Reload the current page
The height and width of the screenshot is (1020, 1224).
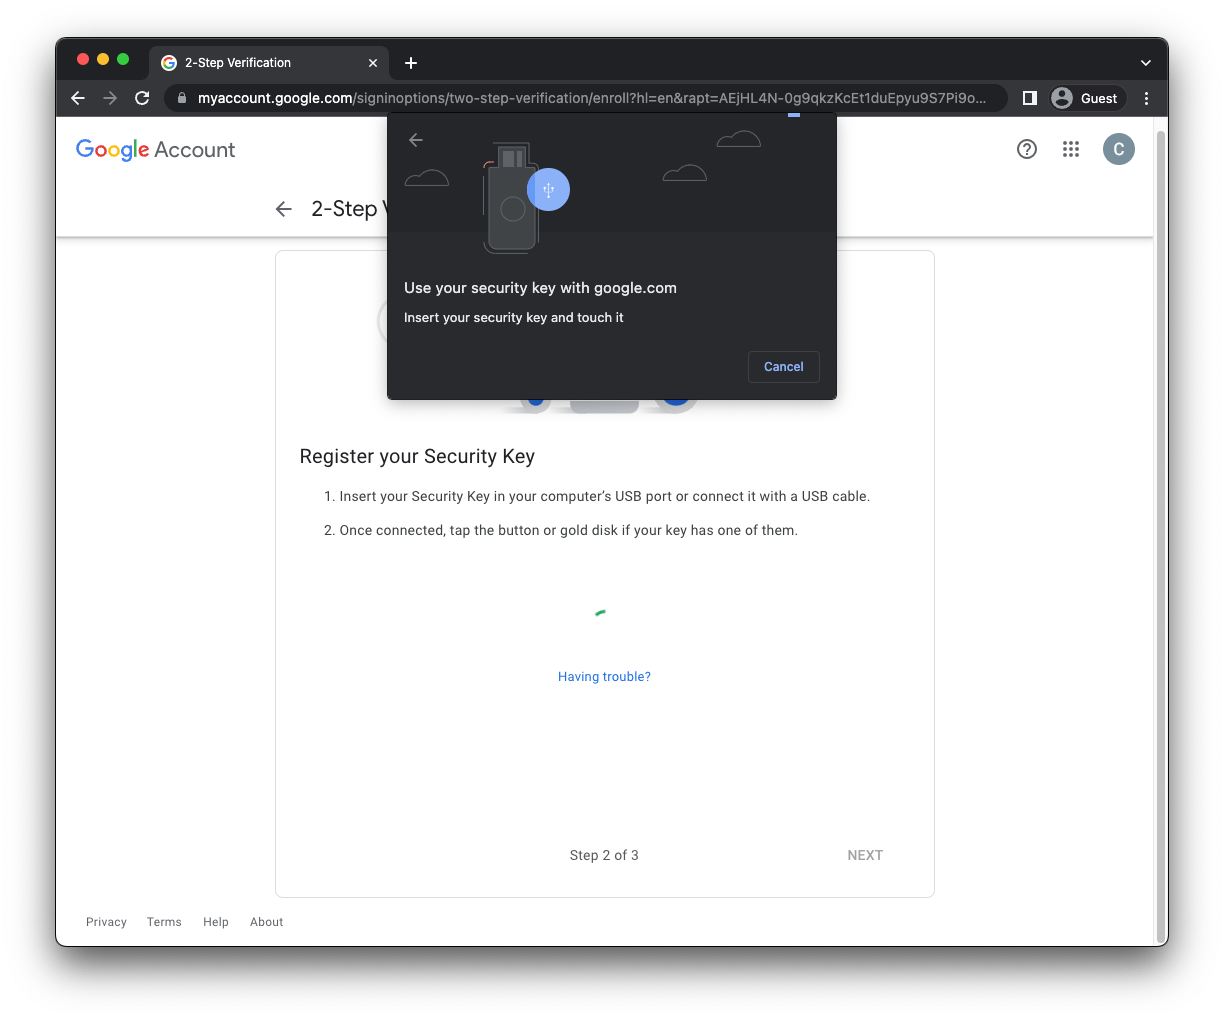[142, 98]
